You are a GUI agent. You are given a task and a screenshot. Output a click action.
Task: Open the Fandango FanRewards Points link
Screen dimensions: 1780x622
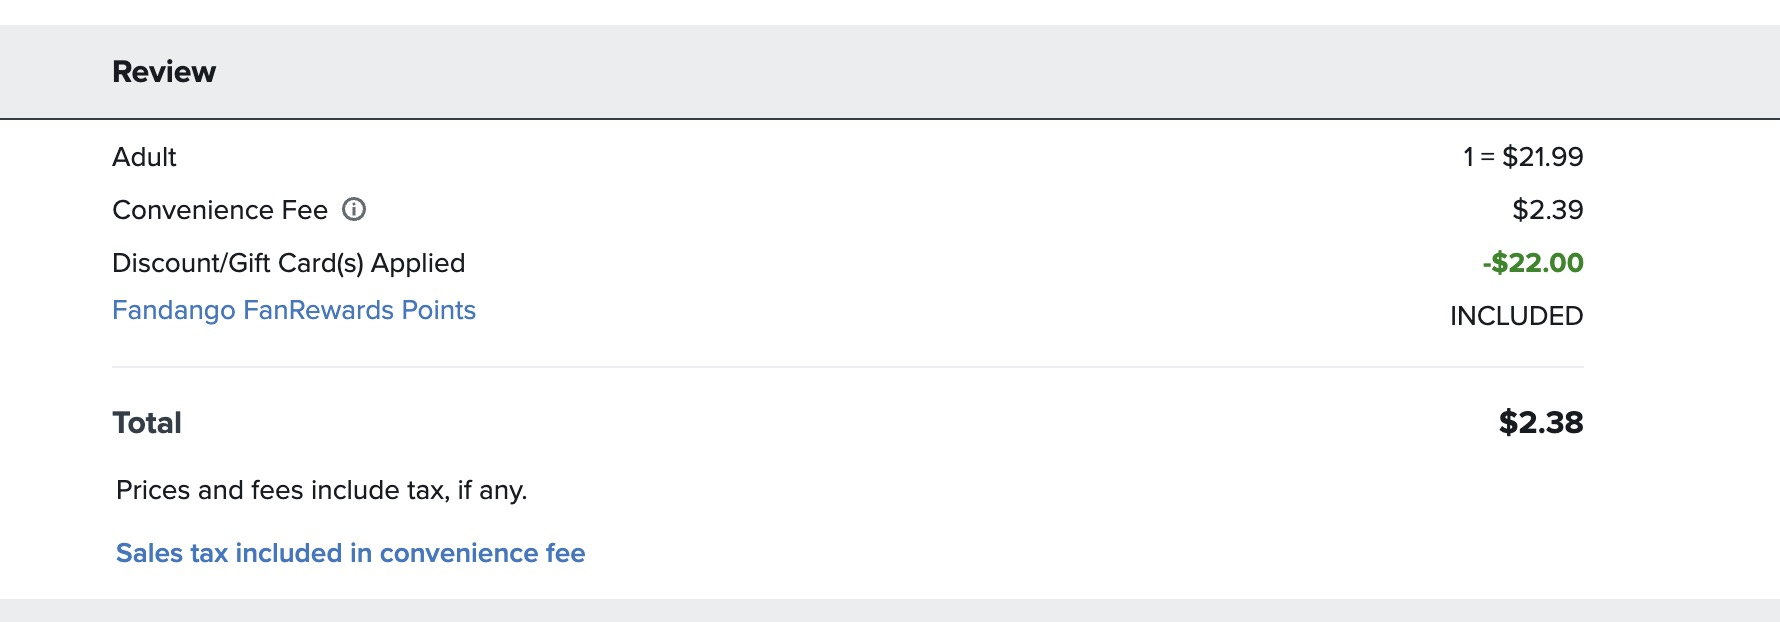pyautogui.click(x=294, y=310)
